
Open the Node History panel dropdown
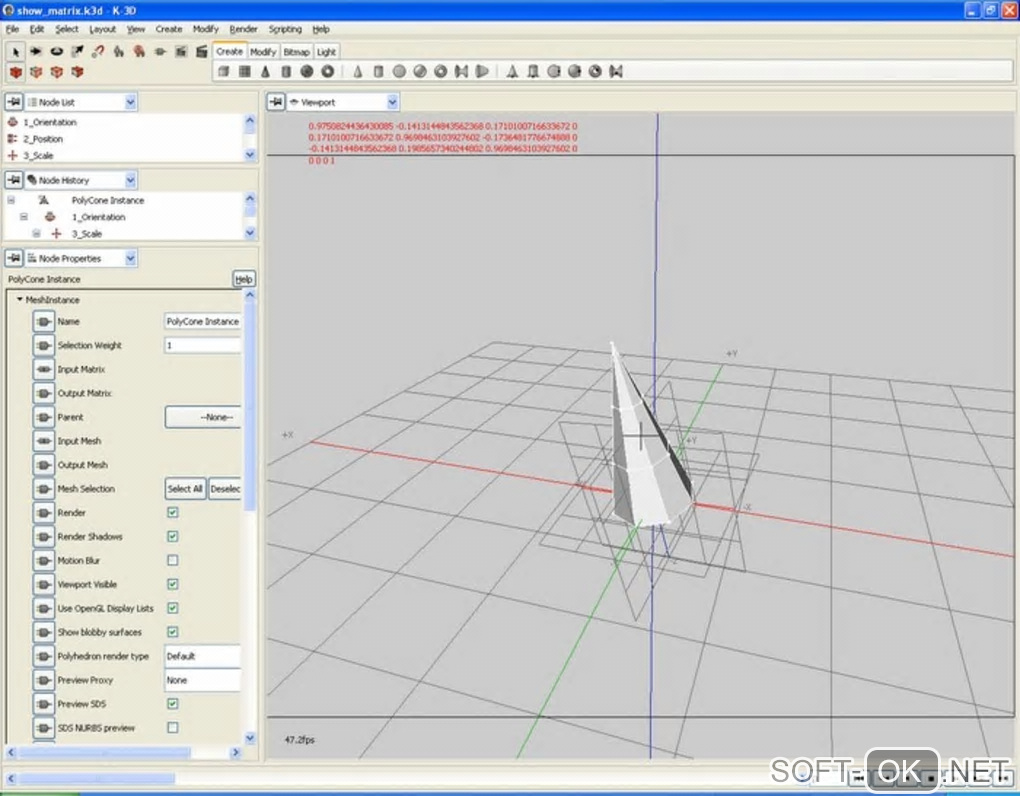click(131, 180)
